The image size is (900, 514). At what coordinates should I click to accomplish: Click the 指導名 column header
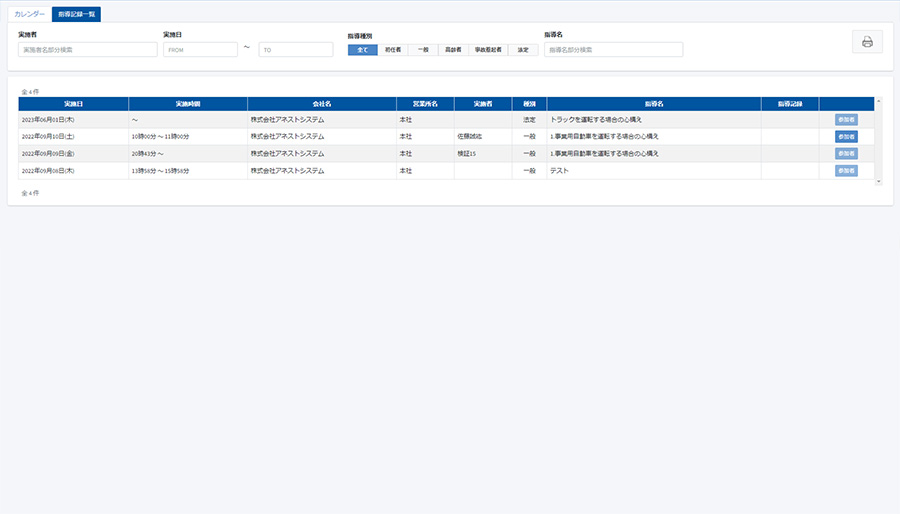click(654, 103)
